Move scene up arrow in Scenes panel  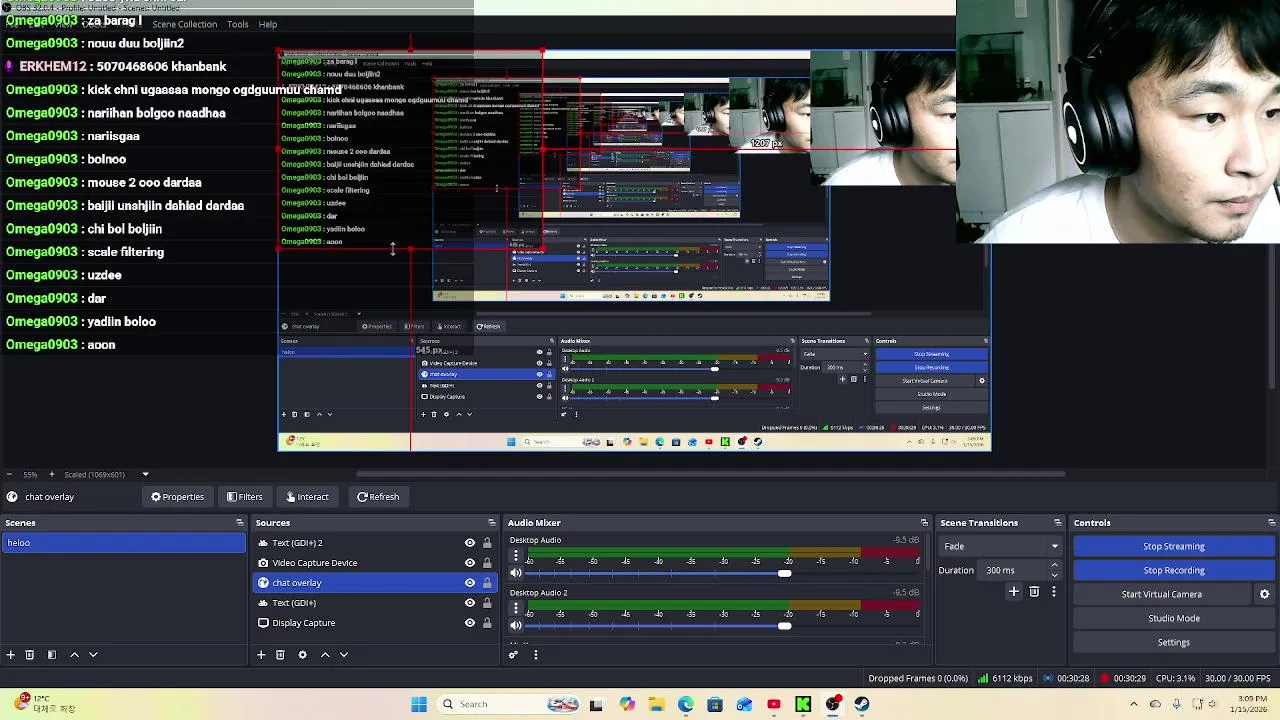[x=74, y=655]
